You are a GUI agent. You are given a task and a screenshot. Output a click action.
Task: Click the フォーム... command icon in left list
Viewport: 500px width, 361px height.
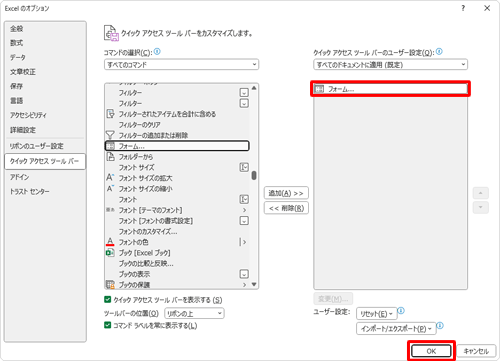110,146
